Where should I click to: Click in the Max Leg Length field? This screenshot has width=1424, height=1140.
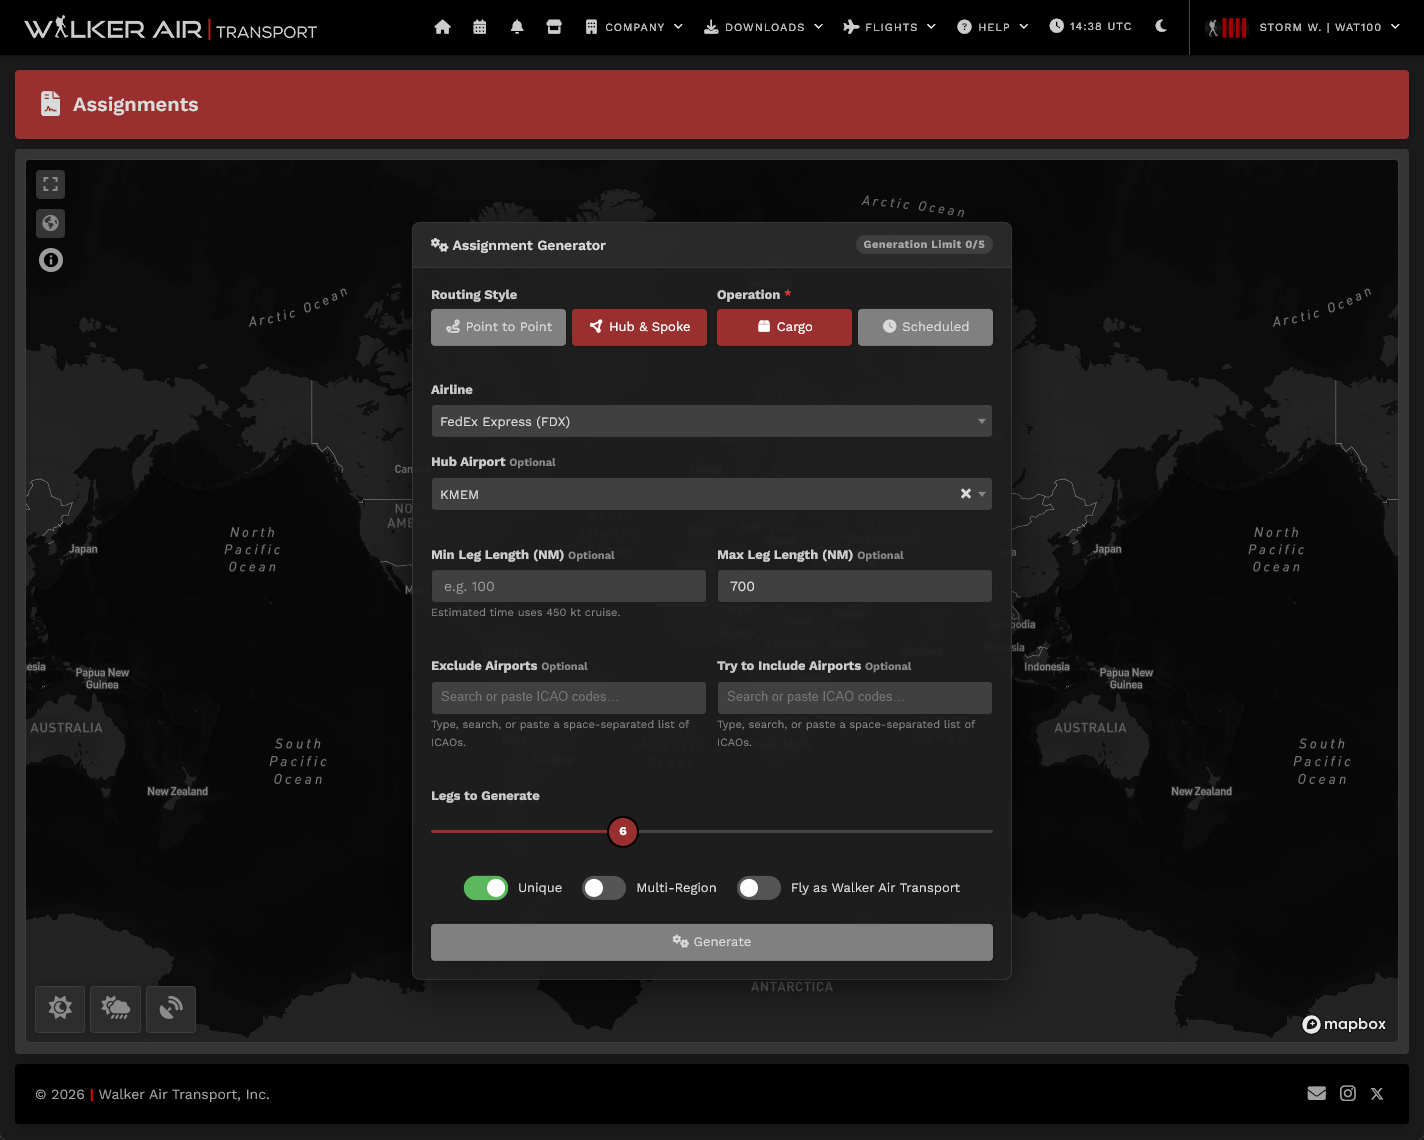855,586
